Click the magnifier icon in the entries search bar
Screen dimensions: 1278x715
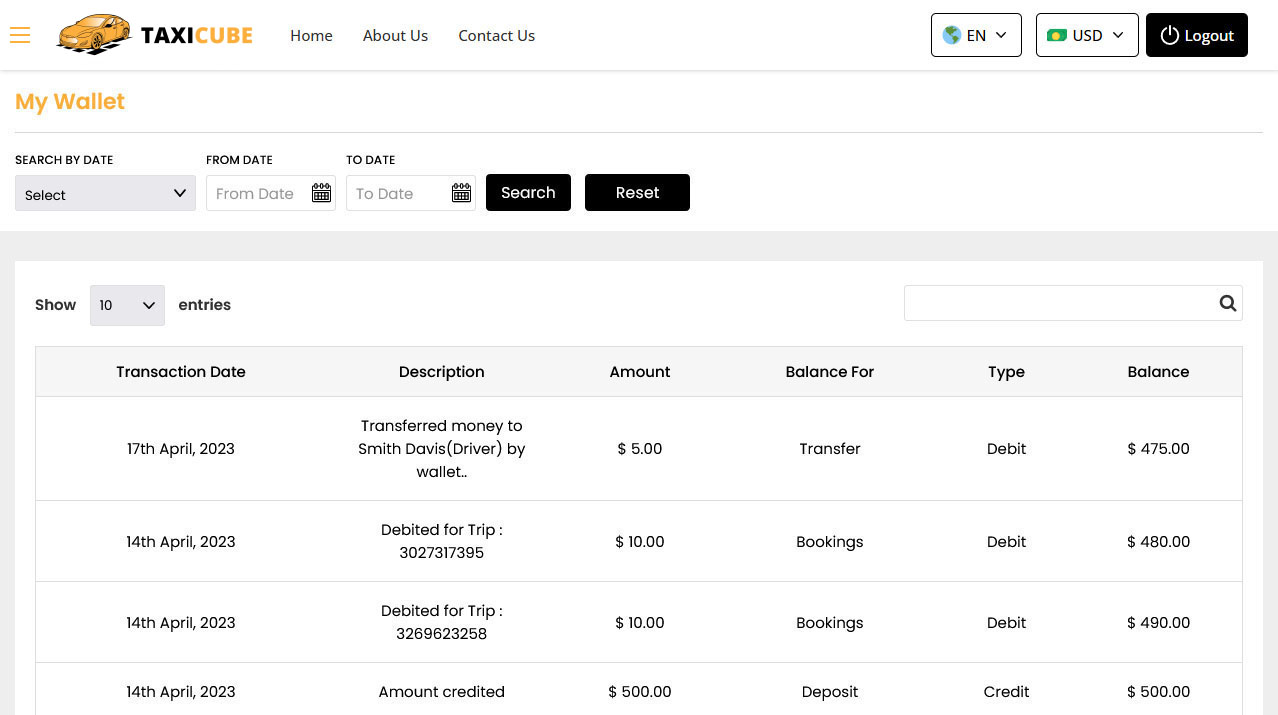[1227, 303]
